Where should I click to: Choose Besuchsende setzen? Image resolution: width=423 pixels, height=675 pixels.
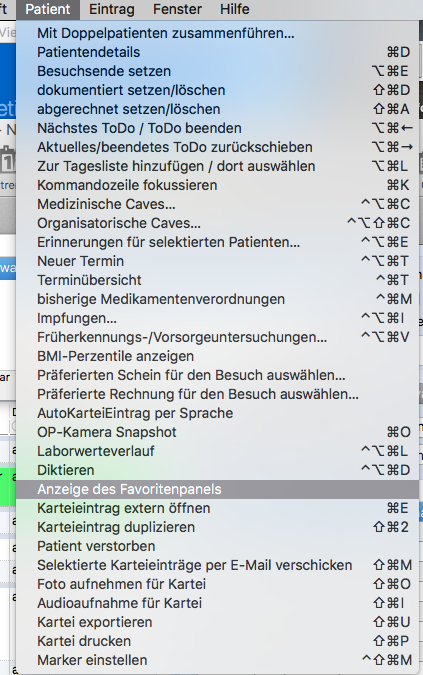[x=217, y=71]
